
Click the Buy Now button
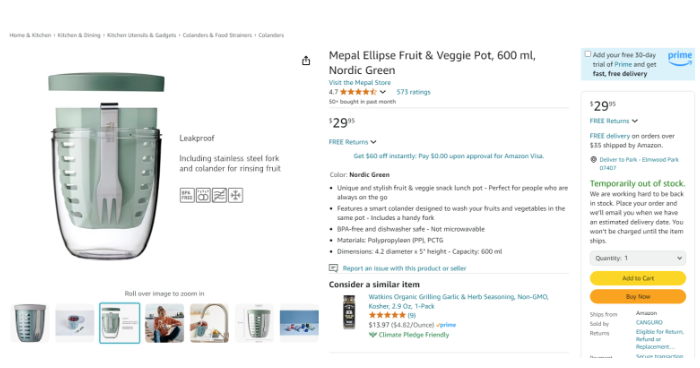tap(638, 297)
